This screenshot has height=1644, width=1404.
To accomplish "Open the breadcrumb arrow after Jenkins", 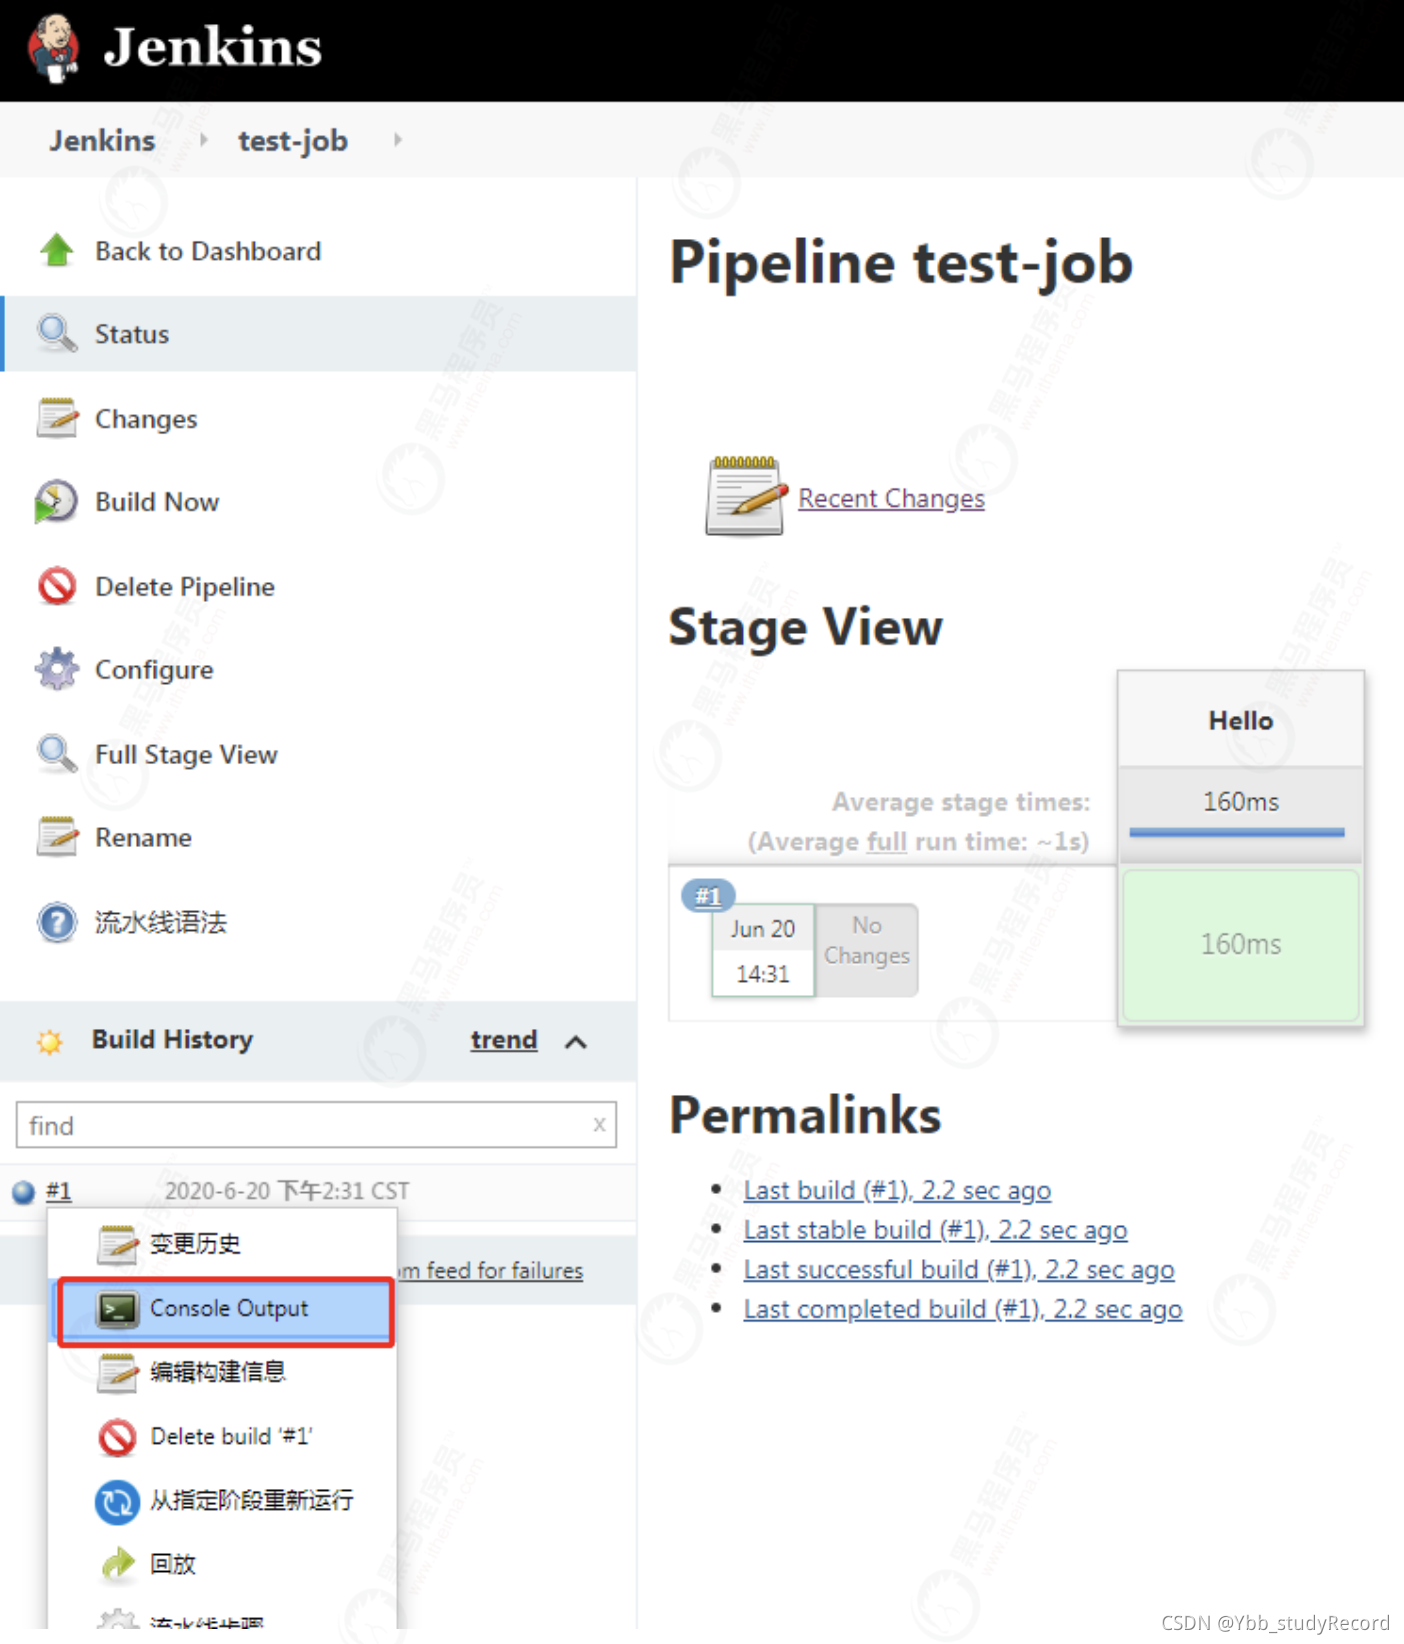I will pyautogui.click(x=204, y=140).
